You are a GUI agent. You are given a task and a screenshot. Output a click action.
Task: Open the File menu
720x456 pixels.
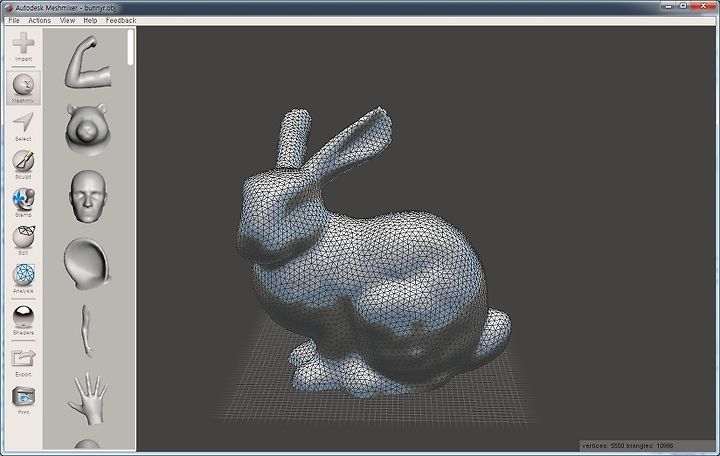click(14, 20)
